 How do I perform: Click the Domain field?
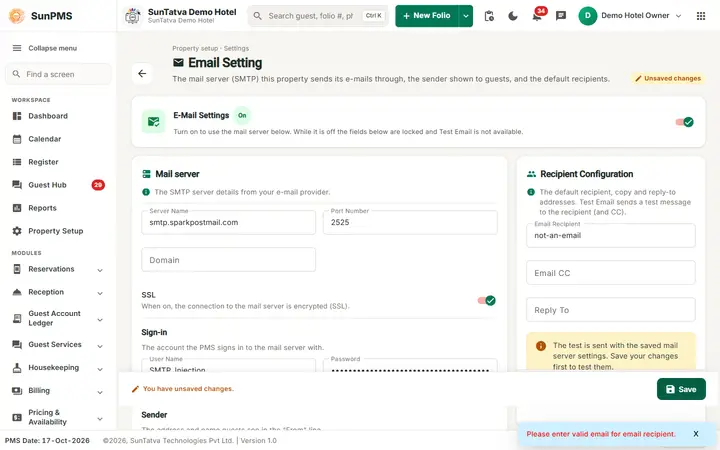[x=229, y=260]
